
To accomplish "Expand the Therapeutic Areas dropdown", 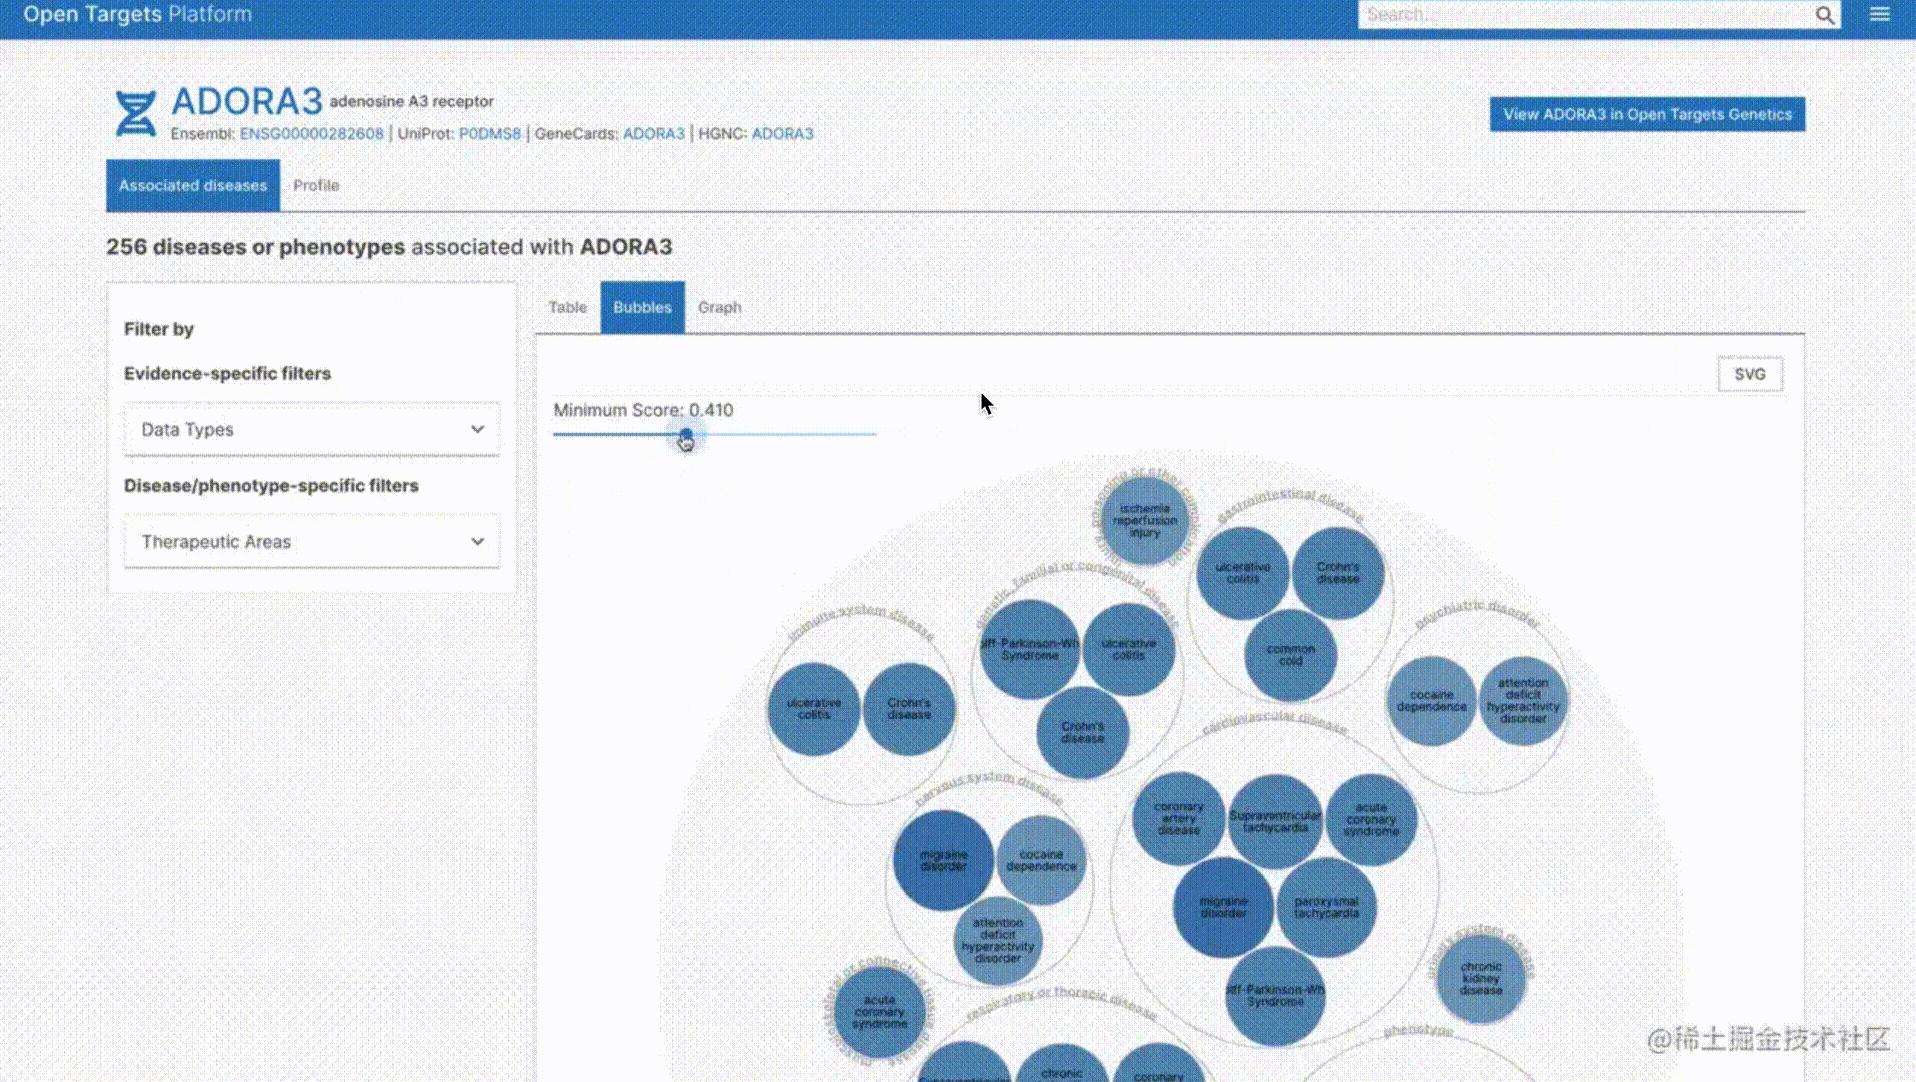I will coord(312,541).
